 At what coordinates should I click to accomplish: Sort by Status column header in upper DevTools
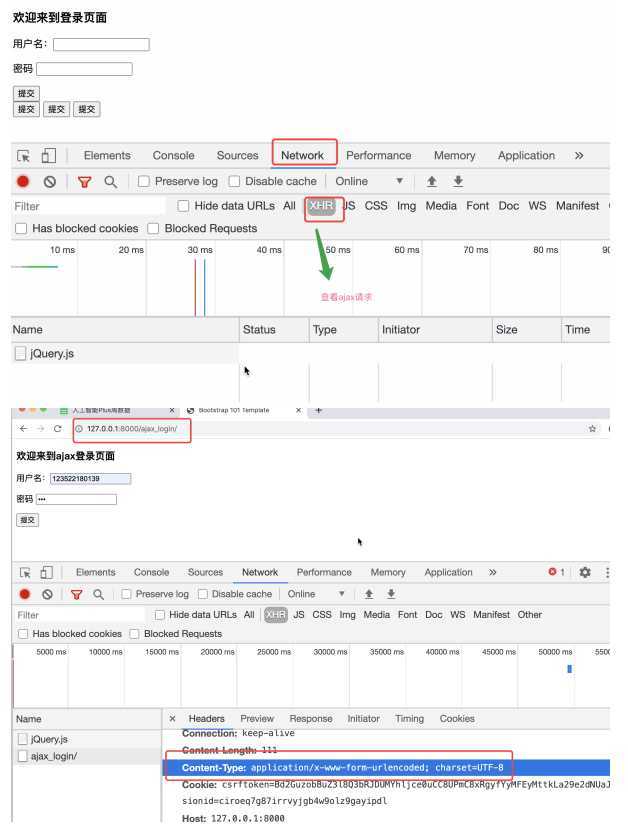(x=274, y=330)
